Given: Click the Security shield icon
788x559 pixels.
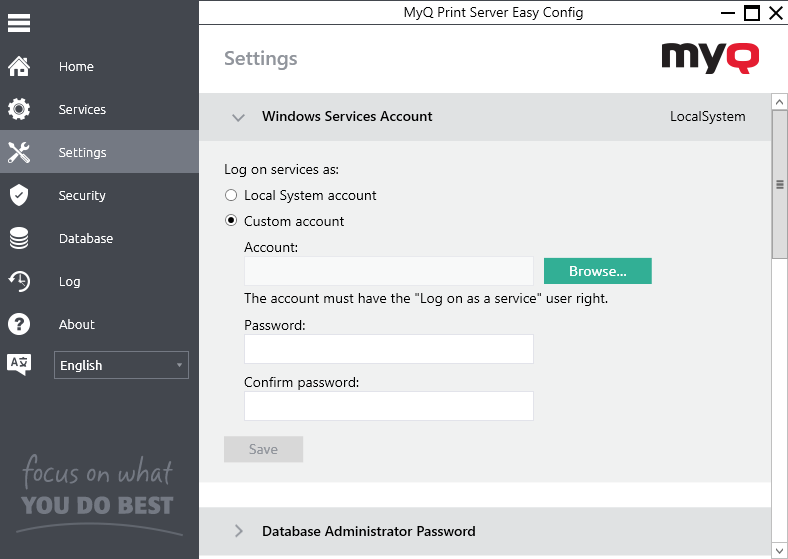Looking at the screenshot, I should 19,196.
